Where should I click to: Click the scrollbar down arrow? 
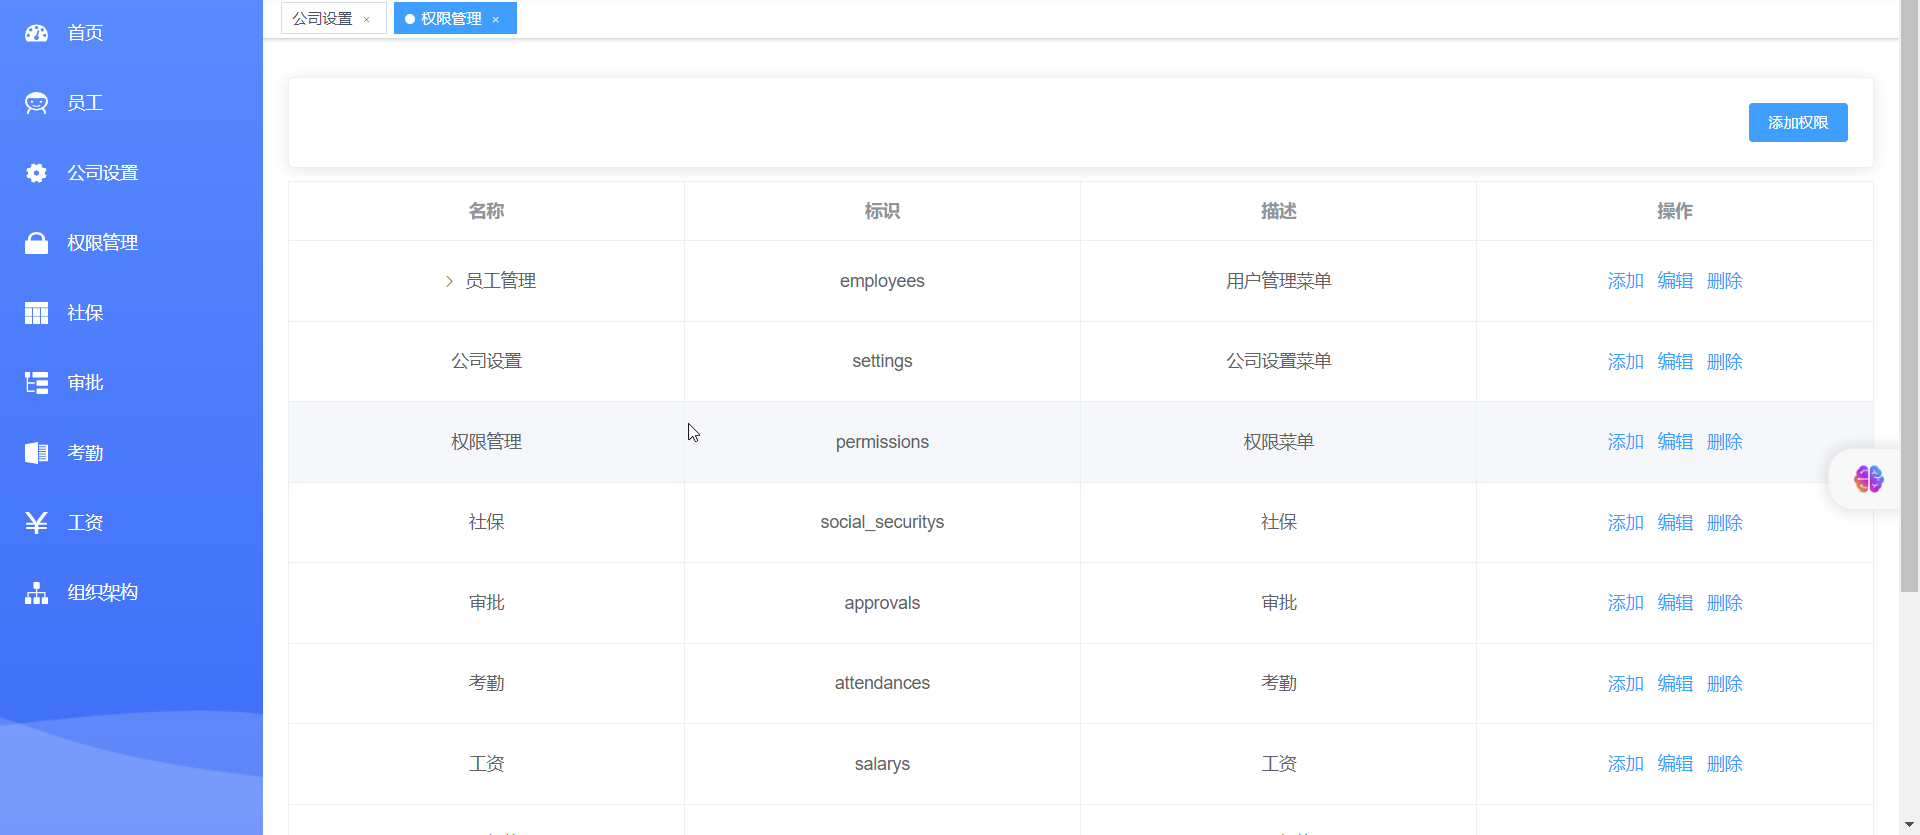pos(1909,825)
